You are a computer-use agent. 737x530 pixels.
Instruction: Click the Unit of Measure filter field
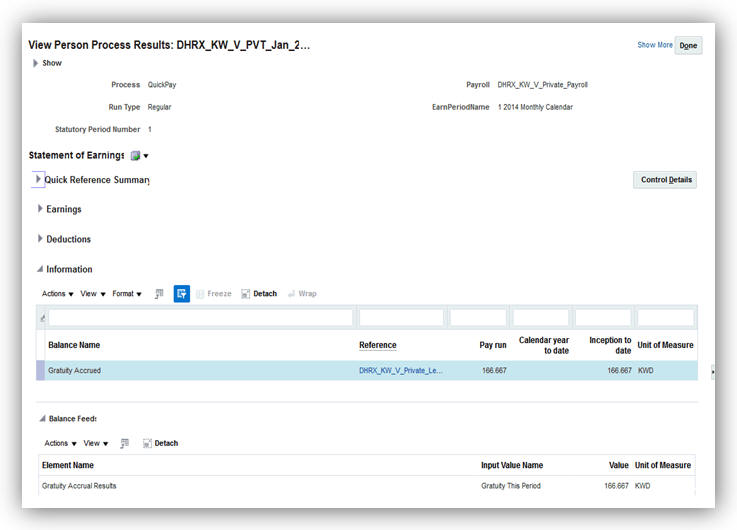click(x=666, y=318)
